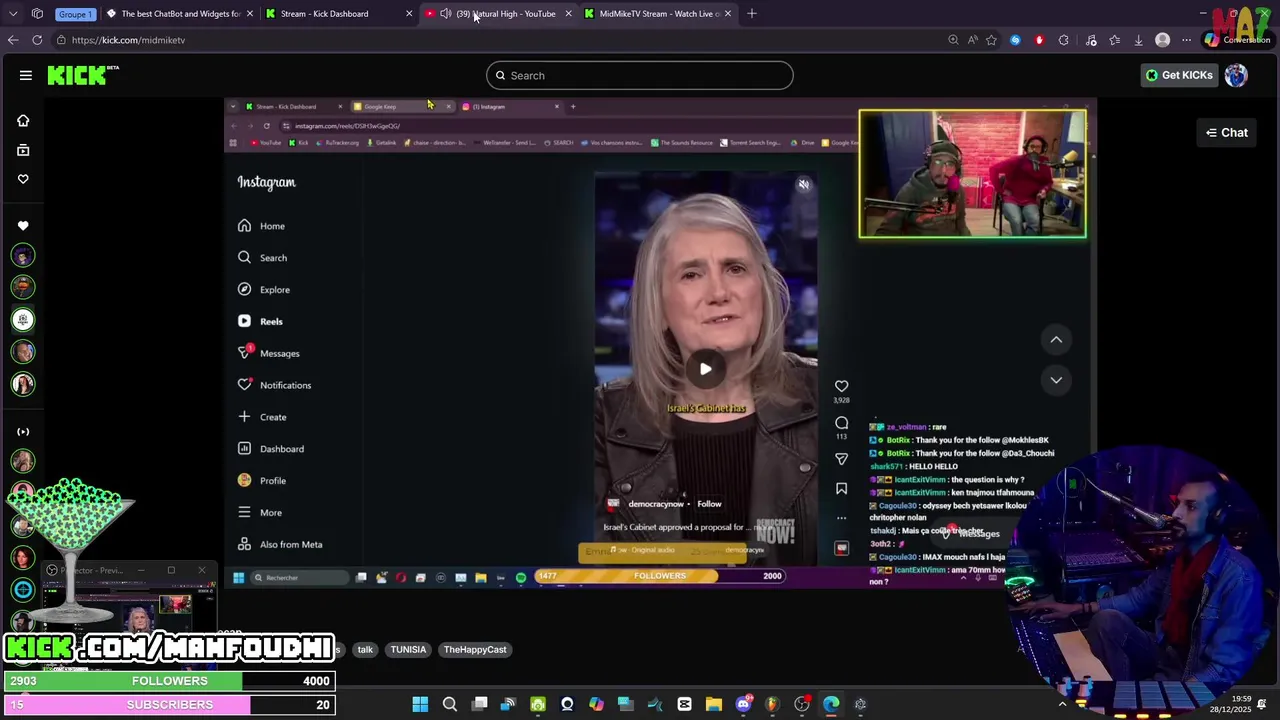Click Explore in streamed Instagram sidebar
Image resolution: width=1280 pixels, height=720 pixels.
tap(264, 290)
